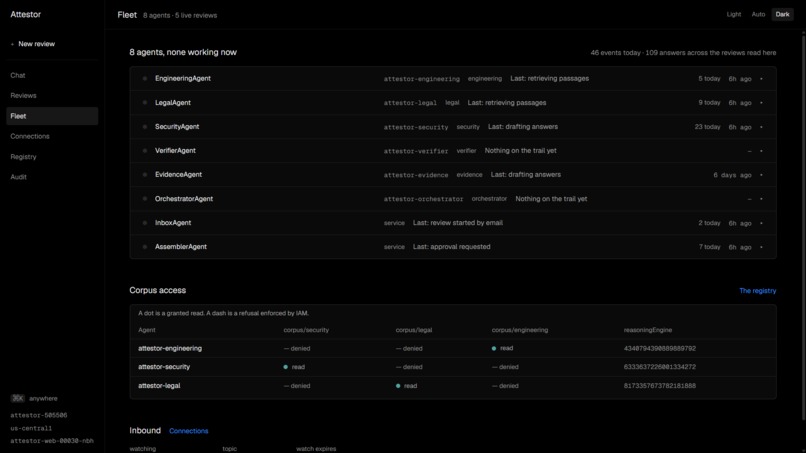Open the Audit page in sidebar

pyautogui.click(x=19, y=177)
